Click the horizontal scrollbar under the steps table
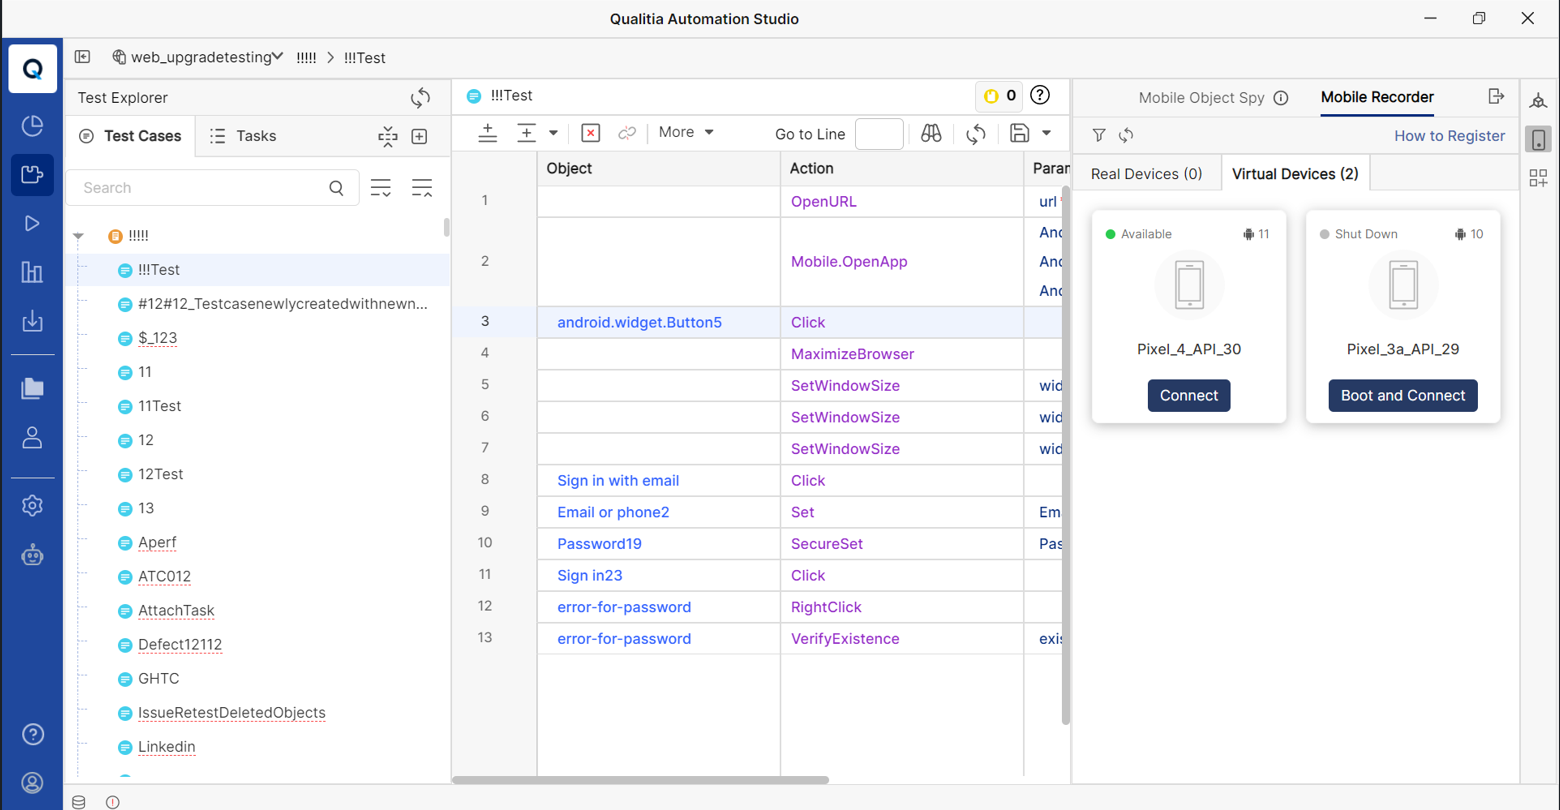Screen dimensions: 1560x810 [641, 780]
